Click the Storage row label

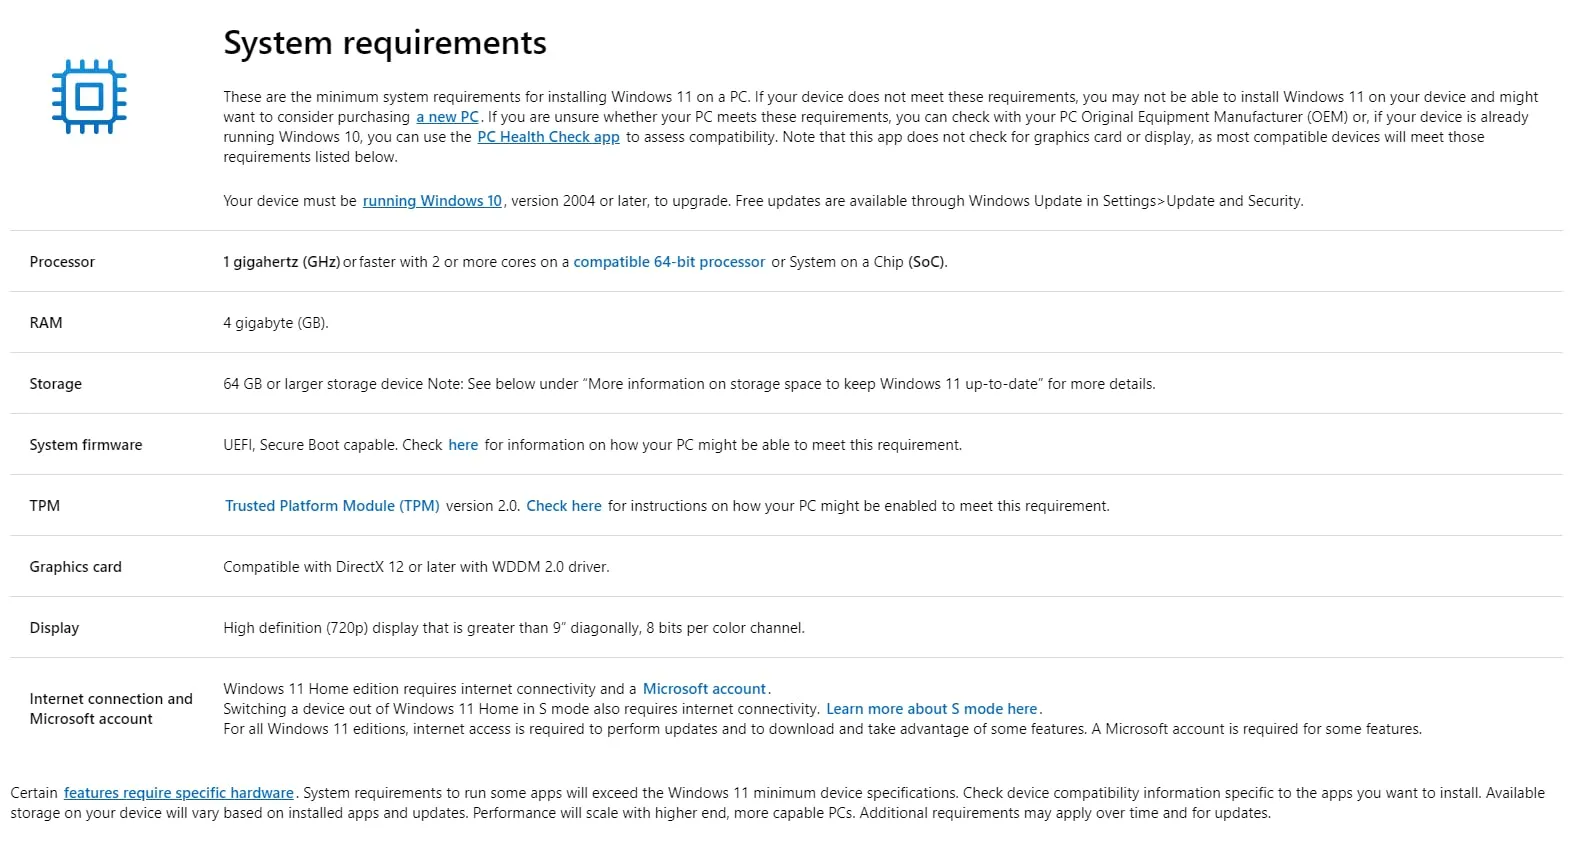(x=56, y=384)
